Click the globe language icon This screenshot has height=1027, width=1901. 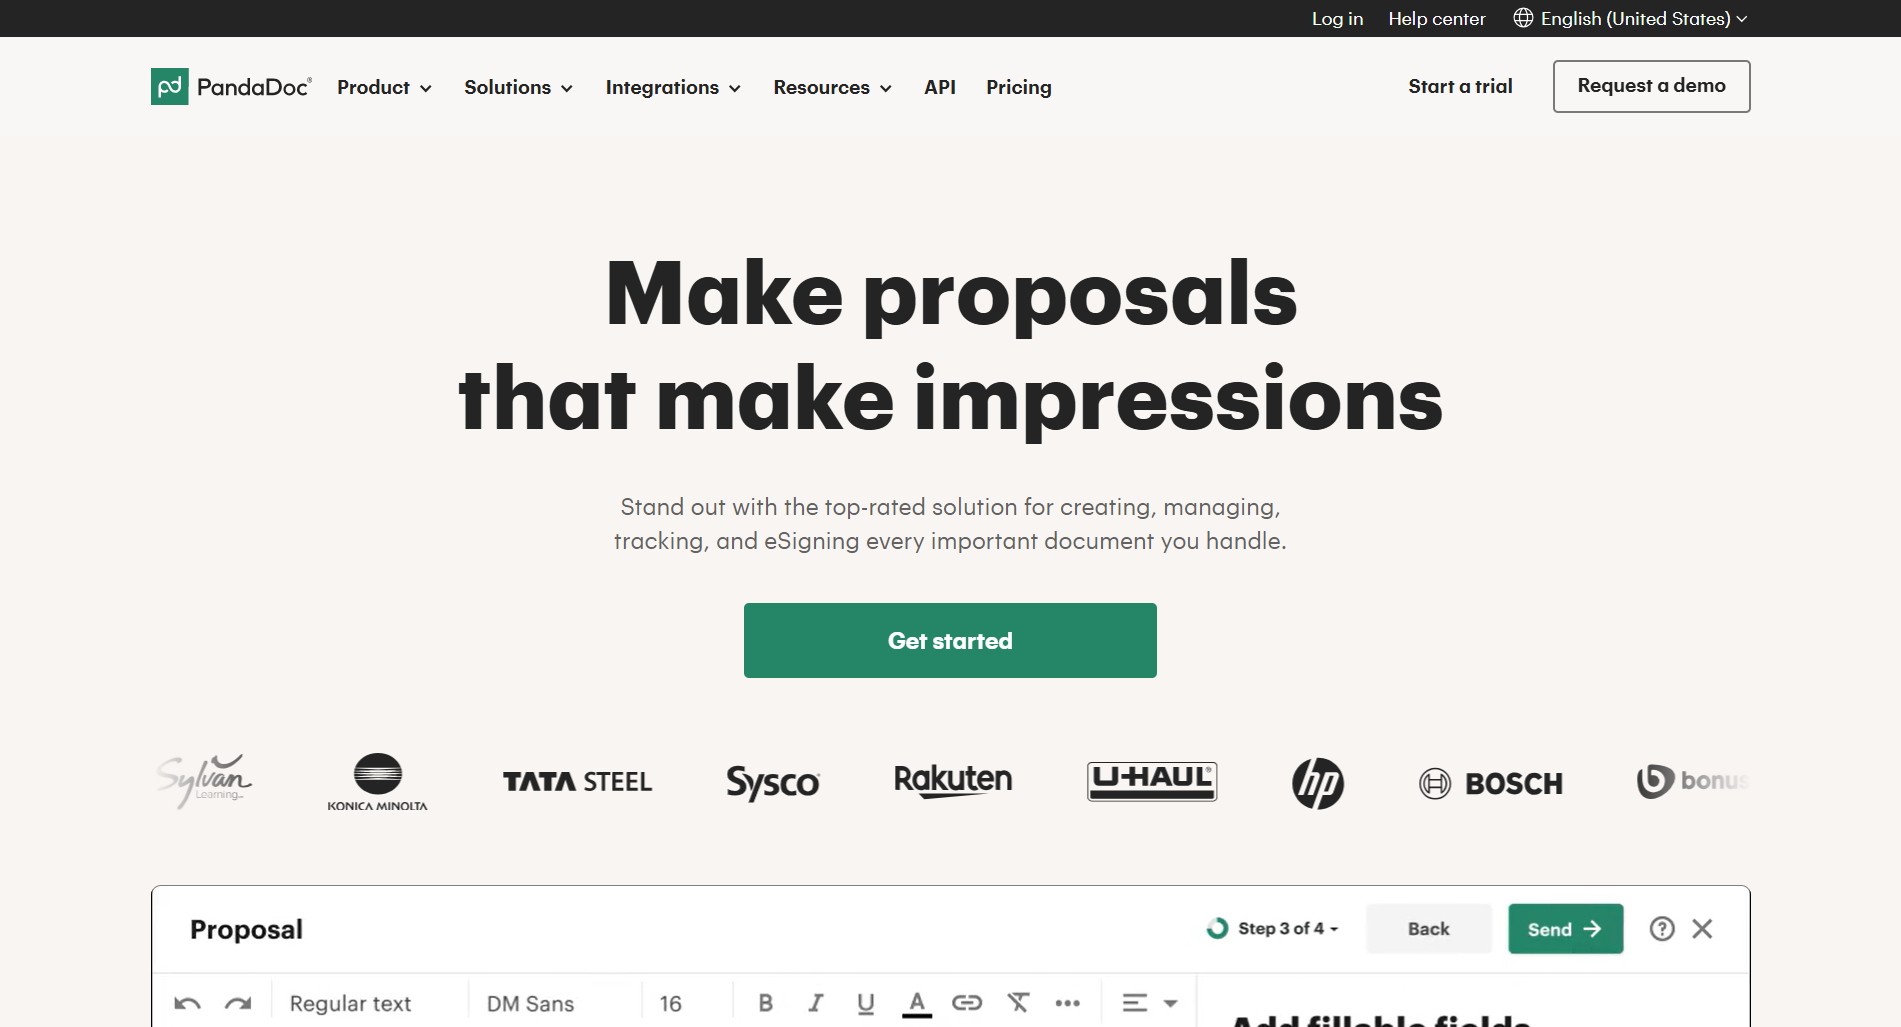(x=1523, y=18)
